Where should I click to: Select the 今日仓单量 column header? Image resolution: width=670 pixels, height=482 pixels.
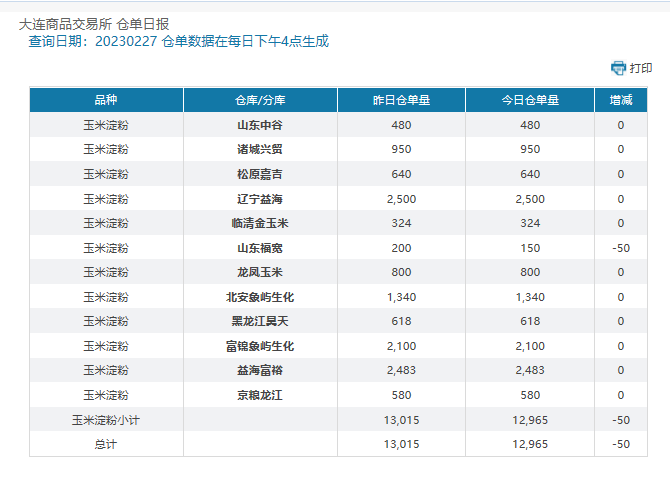pos(529,101)
